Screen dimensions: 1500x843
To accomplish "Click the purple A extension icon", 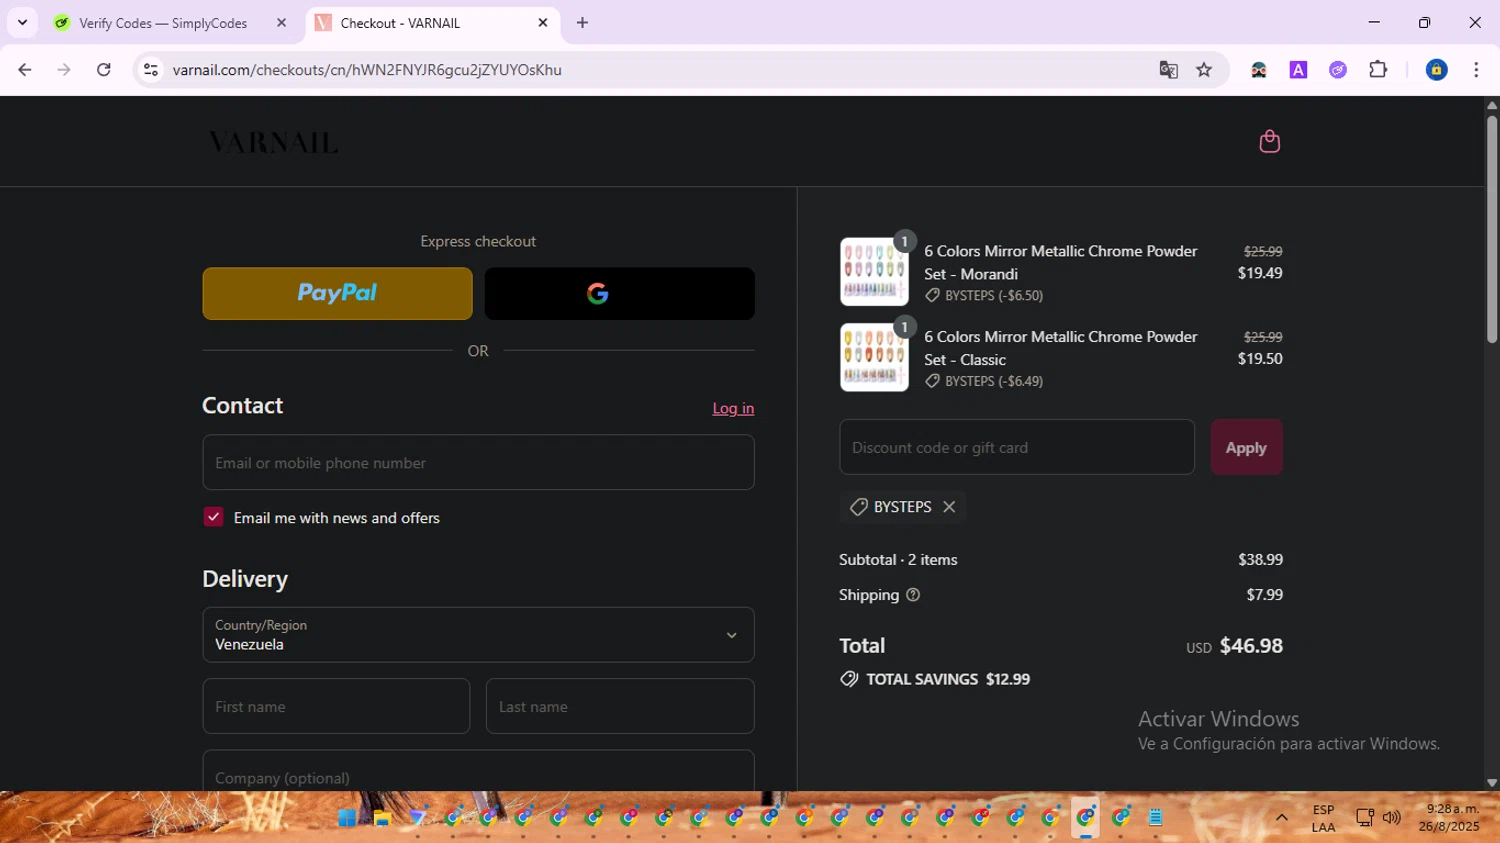I will click(x=1298, y=70).
